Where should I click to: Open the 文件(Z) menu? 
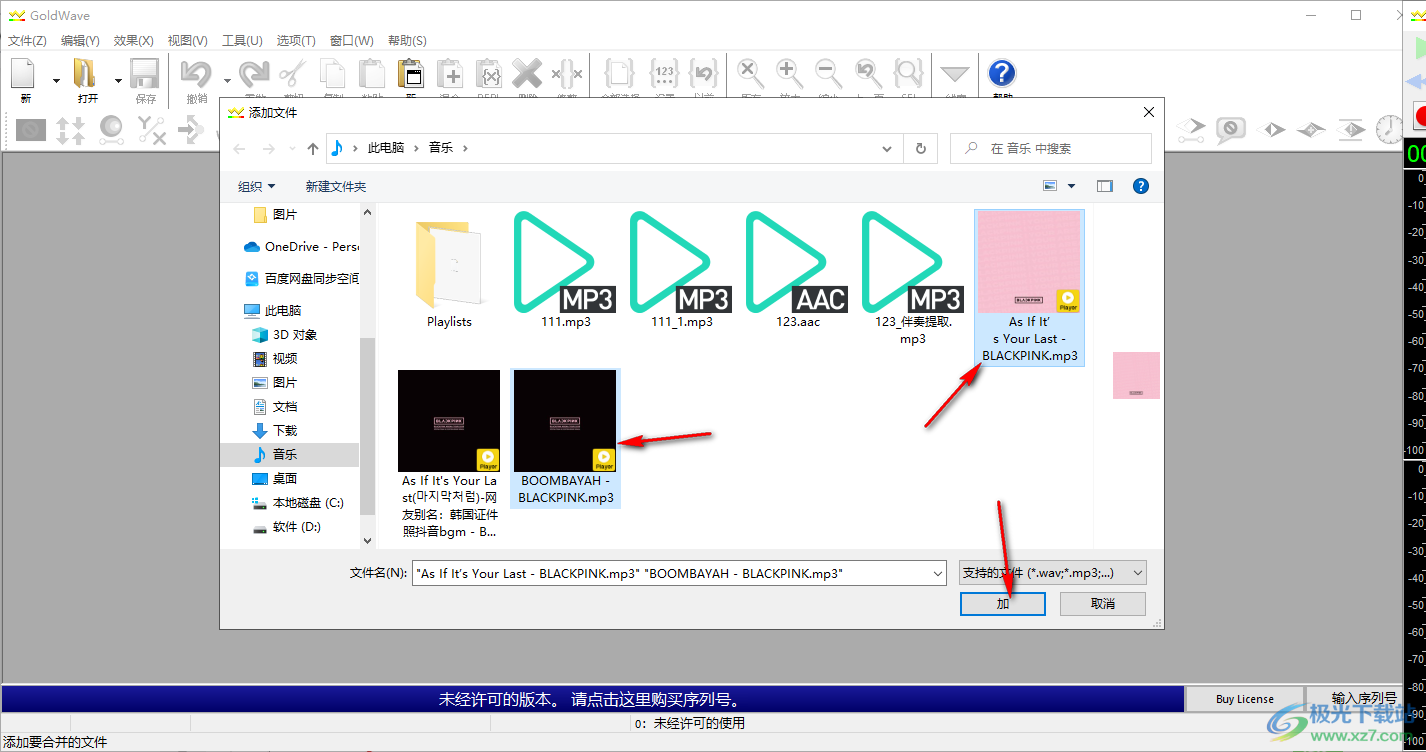[27, 41]
